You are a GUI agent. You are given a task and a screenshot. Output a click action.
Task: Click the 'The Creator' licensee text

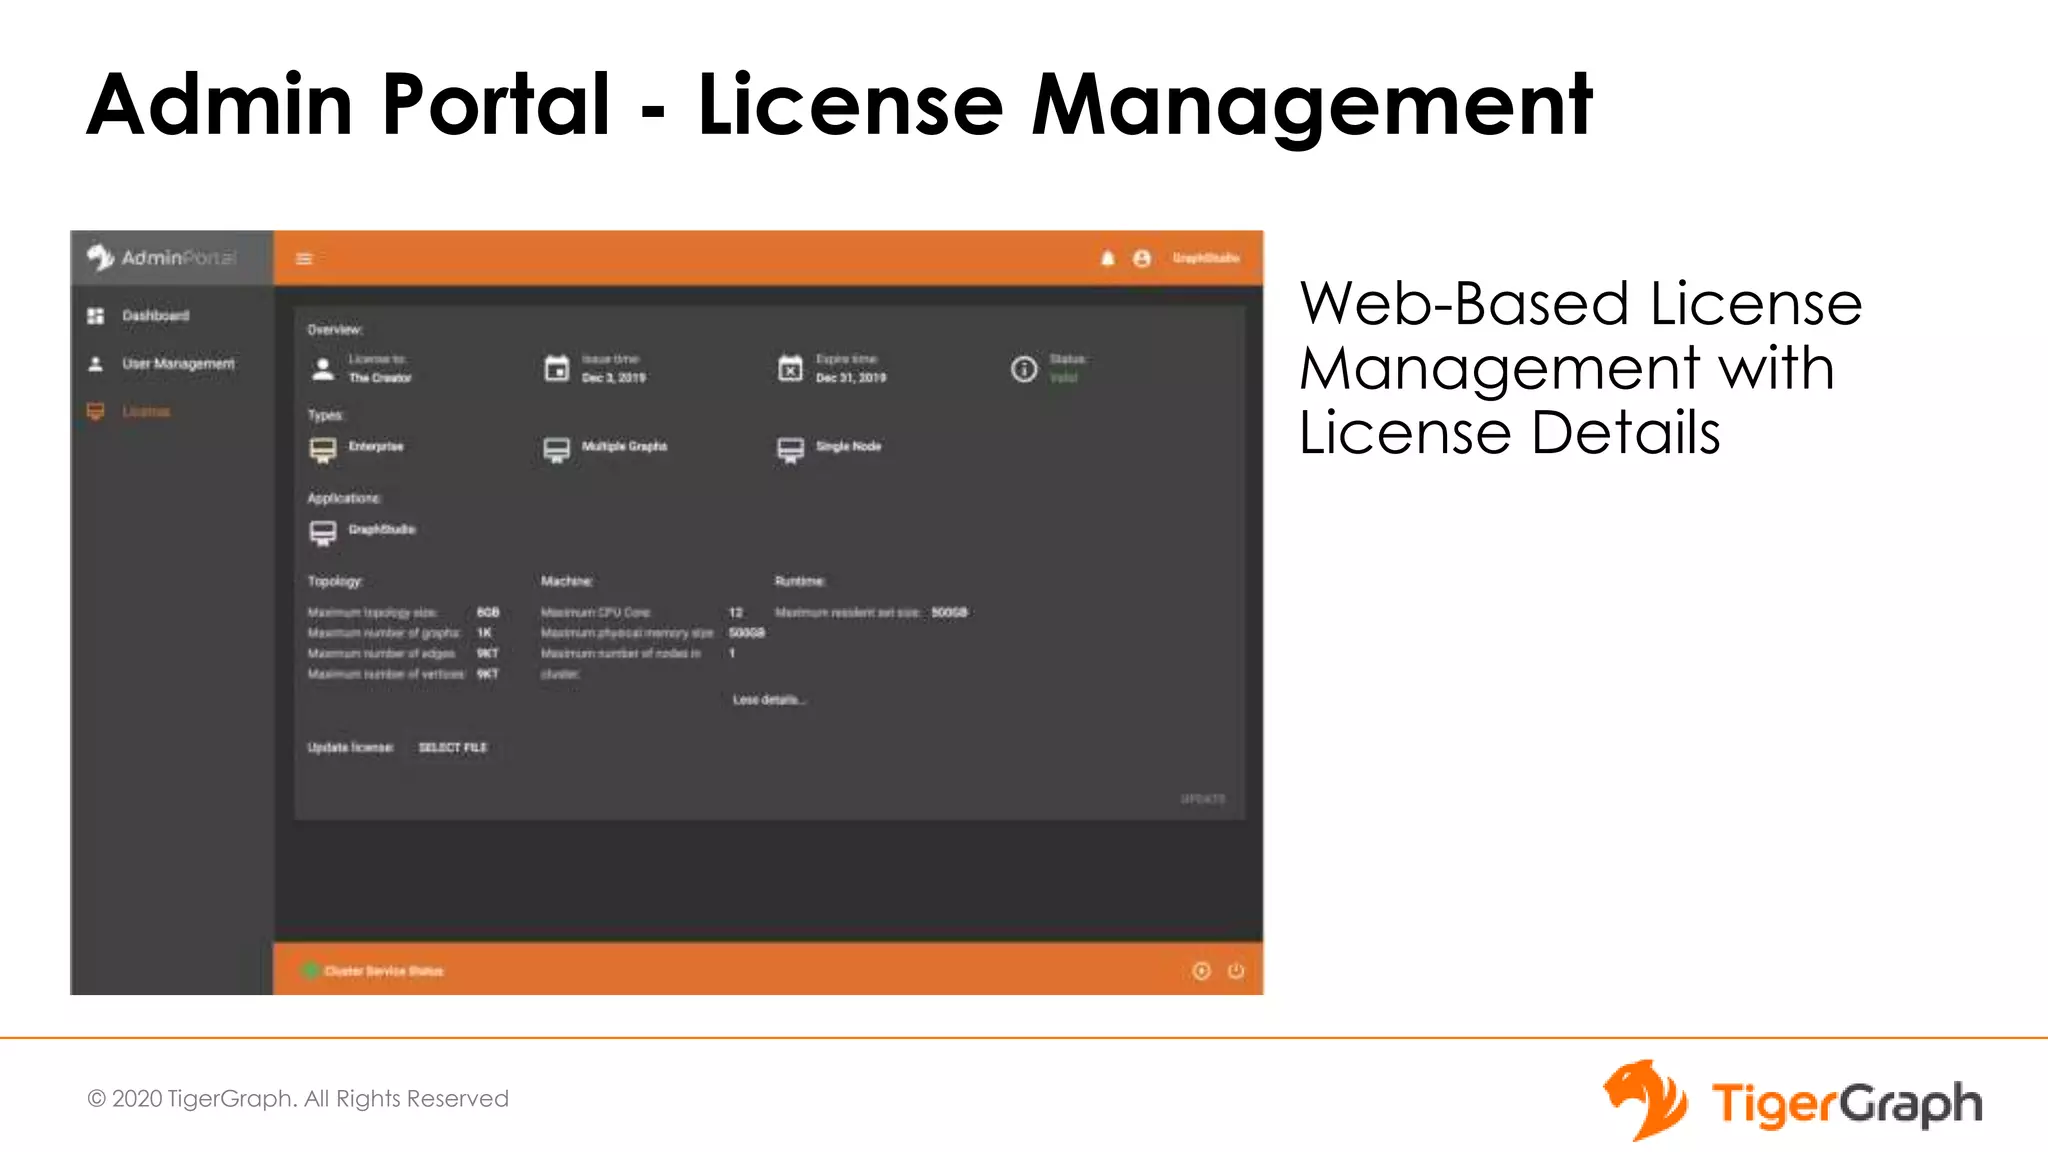pyautogui.click(x=380, y=378)
